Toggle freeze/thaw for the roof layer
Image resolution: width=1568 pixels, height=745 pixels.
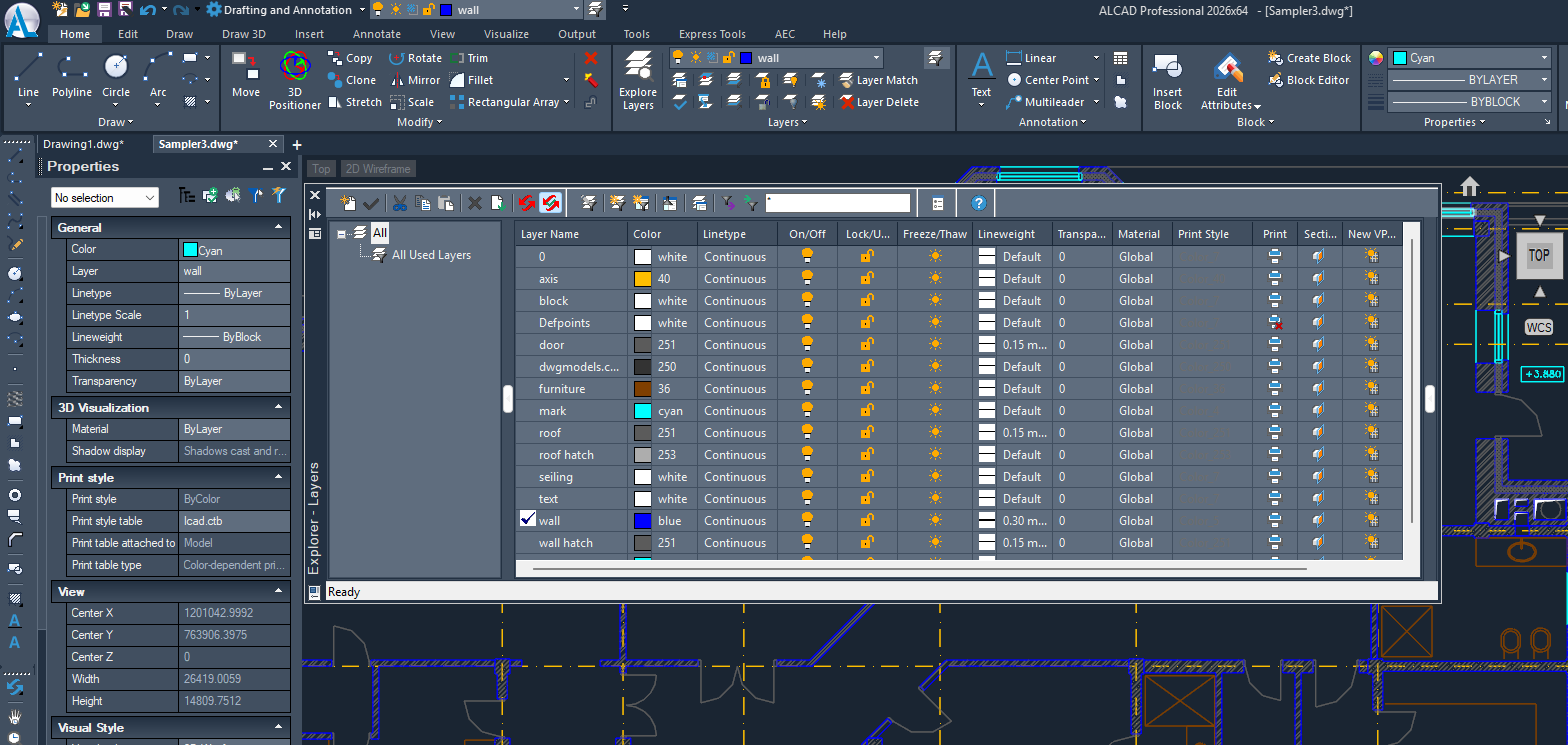[935, 433]
